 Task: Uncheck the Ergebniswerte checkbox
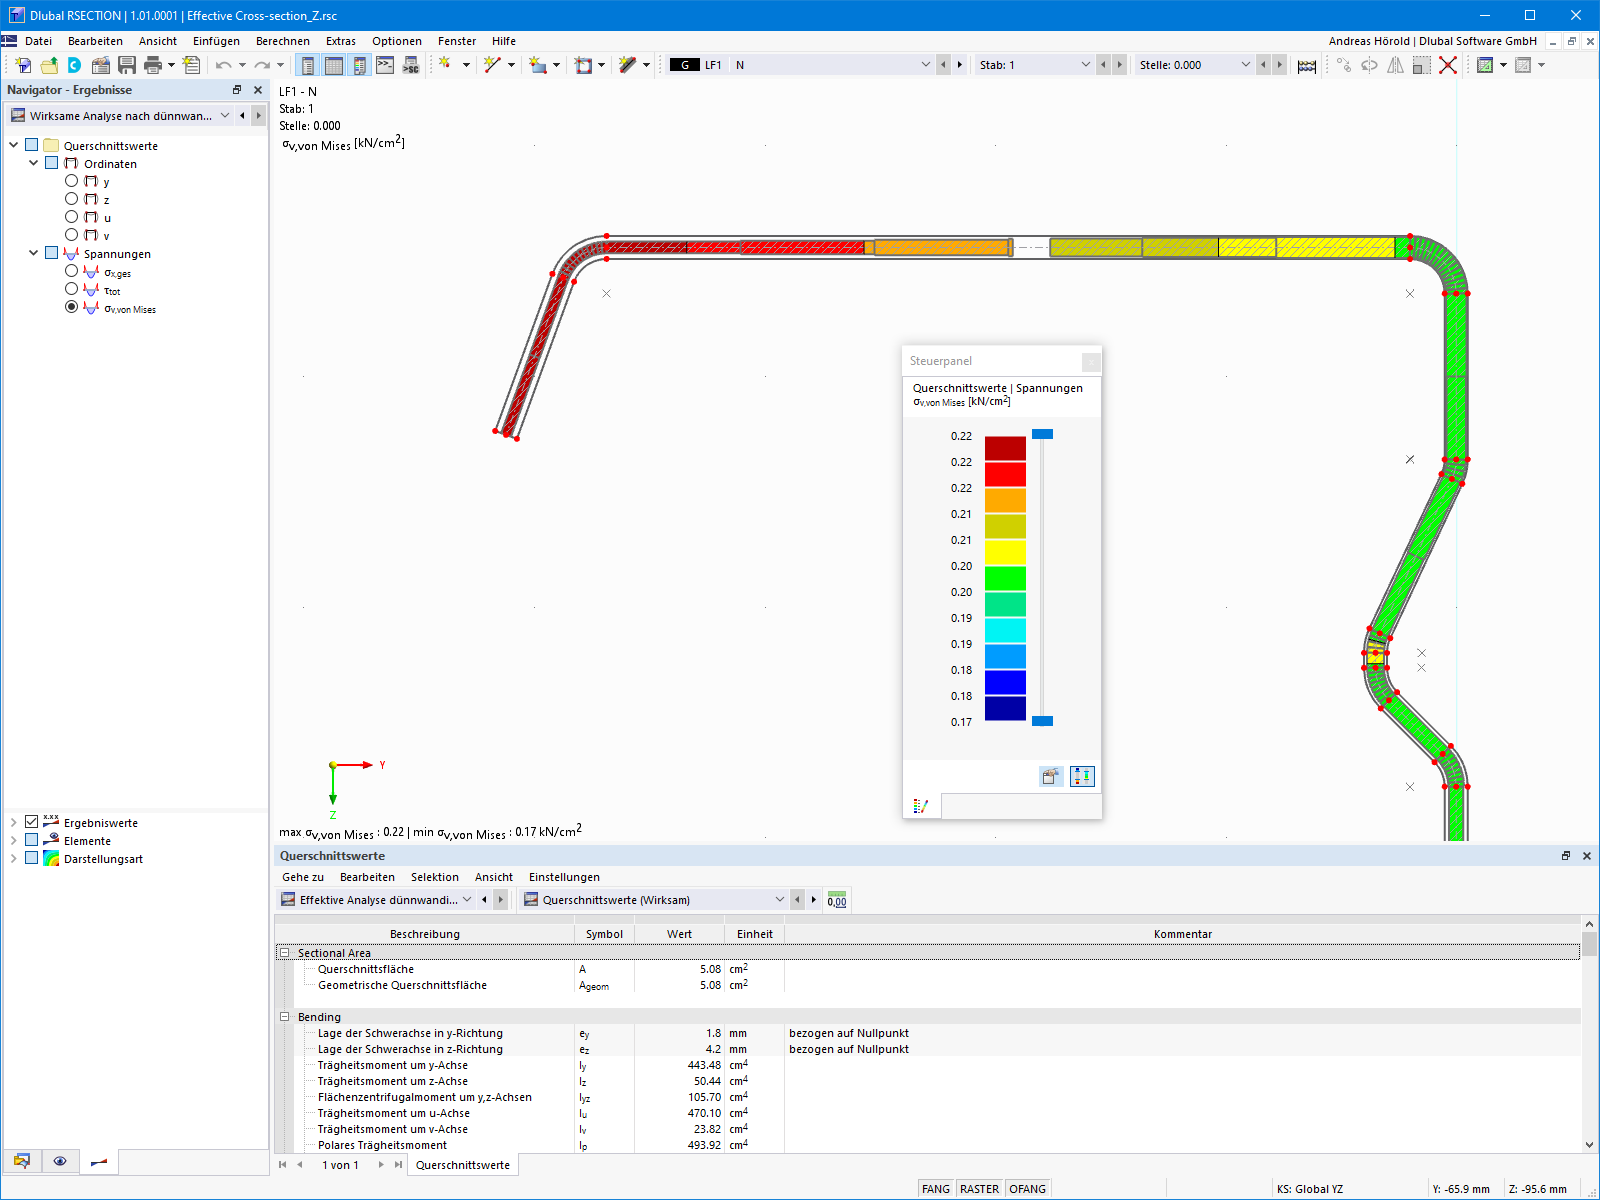[32, 822]
